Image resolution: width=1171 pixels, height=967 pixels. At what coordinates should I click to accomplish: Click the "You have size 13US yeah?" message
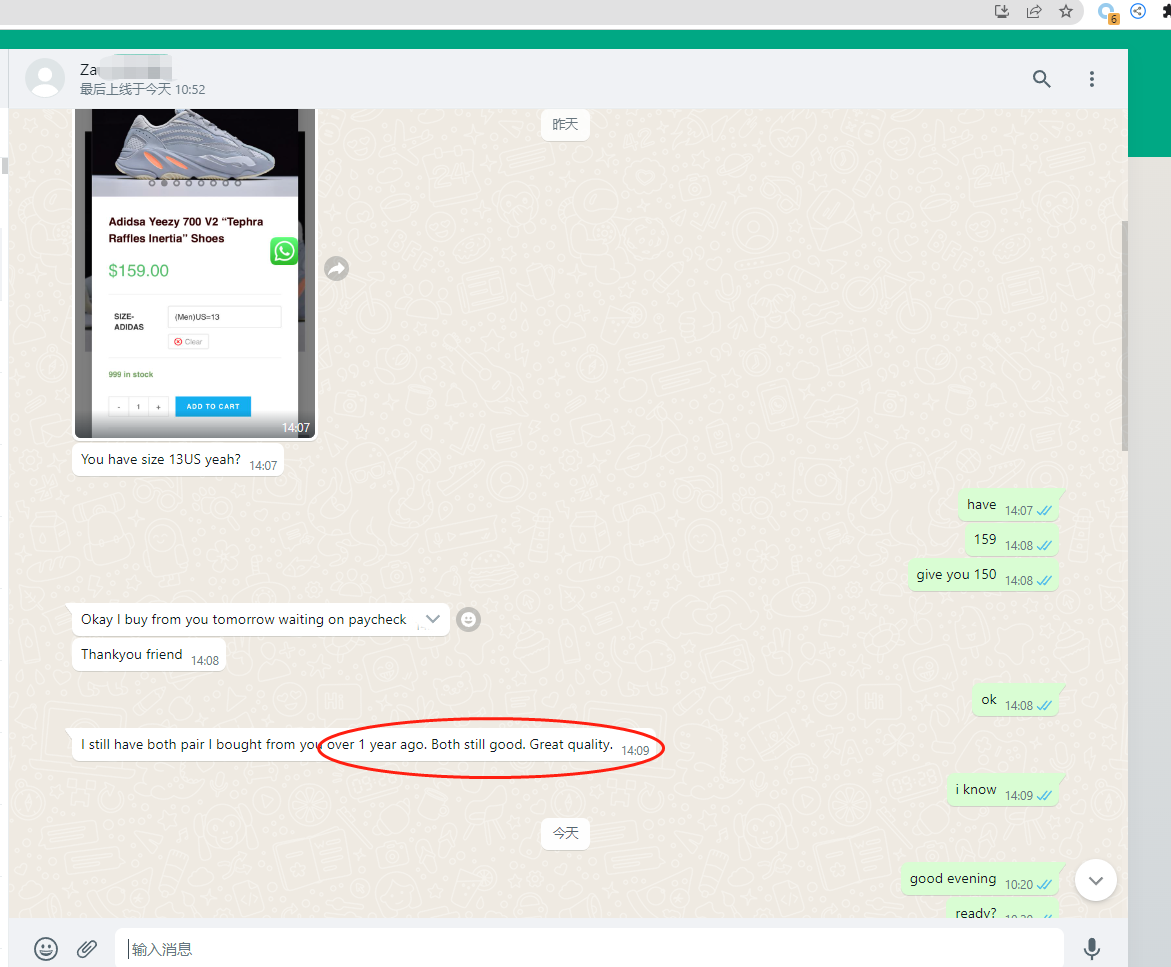(161, 460)
